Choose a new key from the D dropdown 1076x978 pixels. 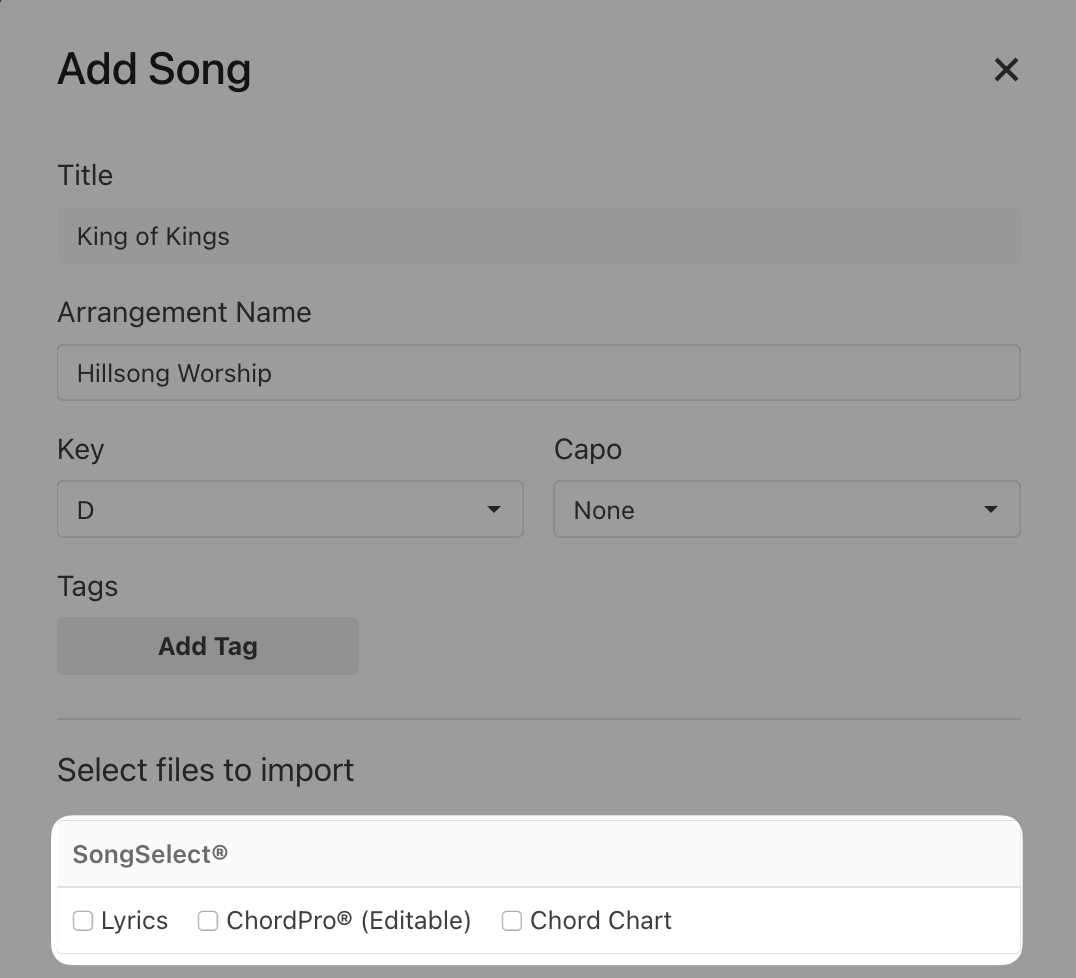pos(290,509)
